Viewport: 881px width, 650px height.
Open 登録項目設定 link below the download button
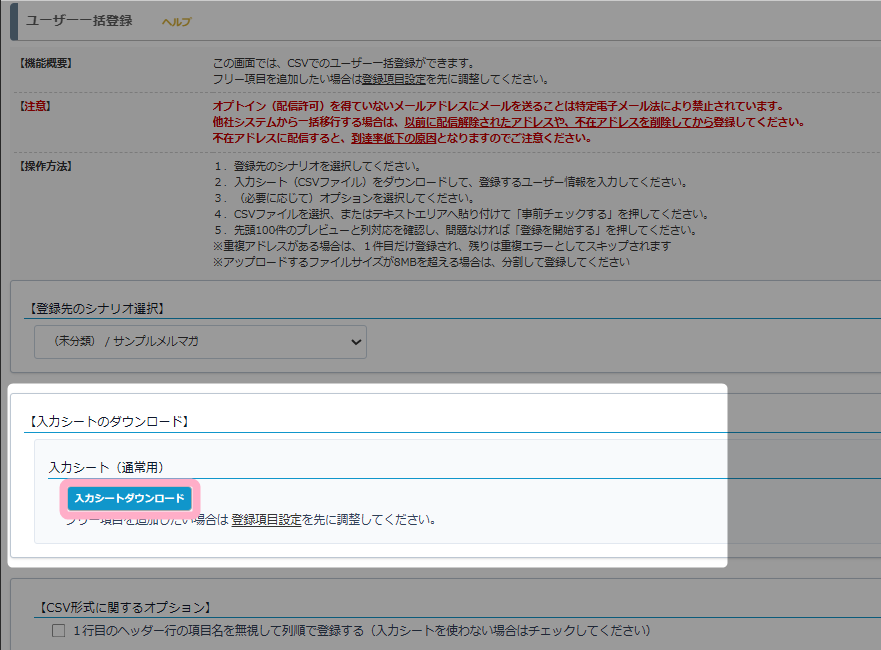[266, 520]
